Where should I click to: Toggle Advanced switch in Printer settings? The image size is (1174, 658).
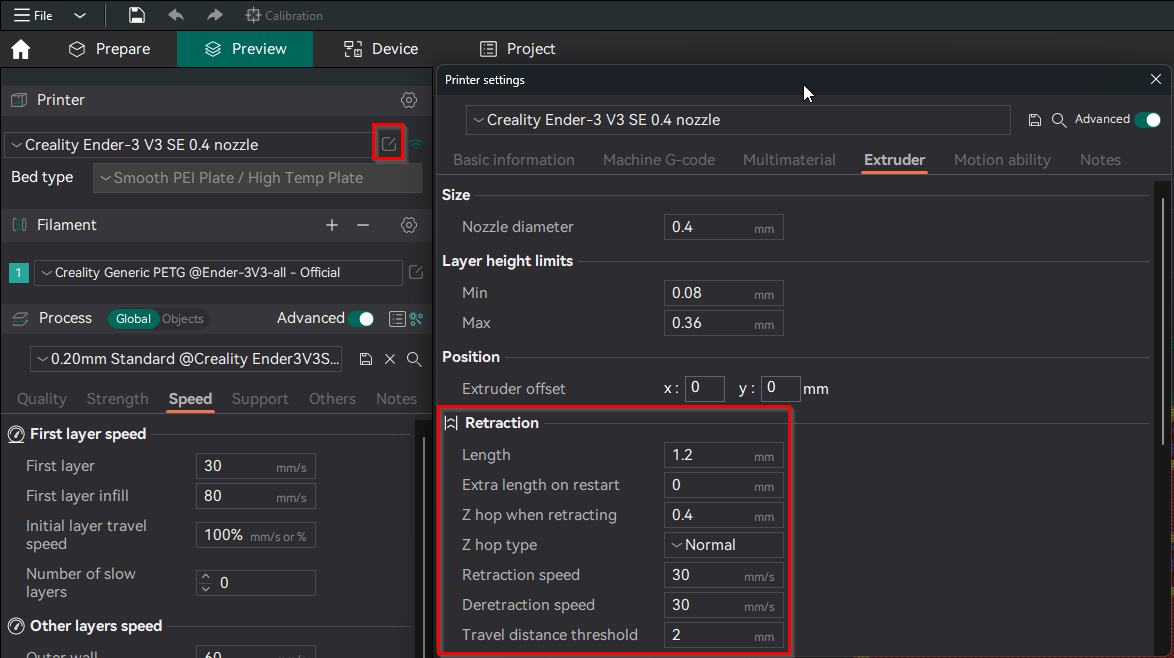tap(1147, 119)
